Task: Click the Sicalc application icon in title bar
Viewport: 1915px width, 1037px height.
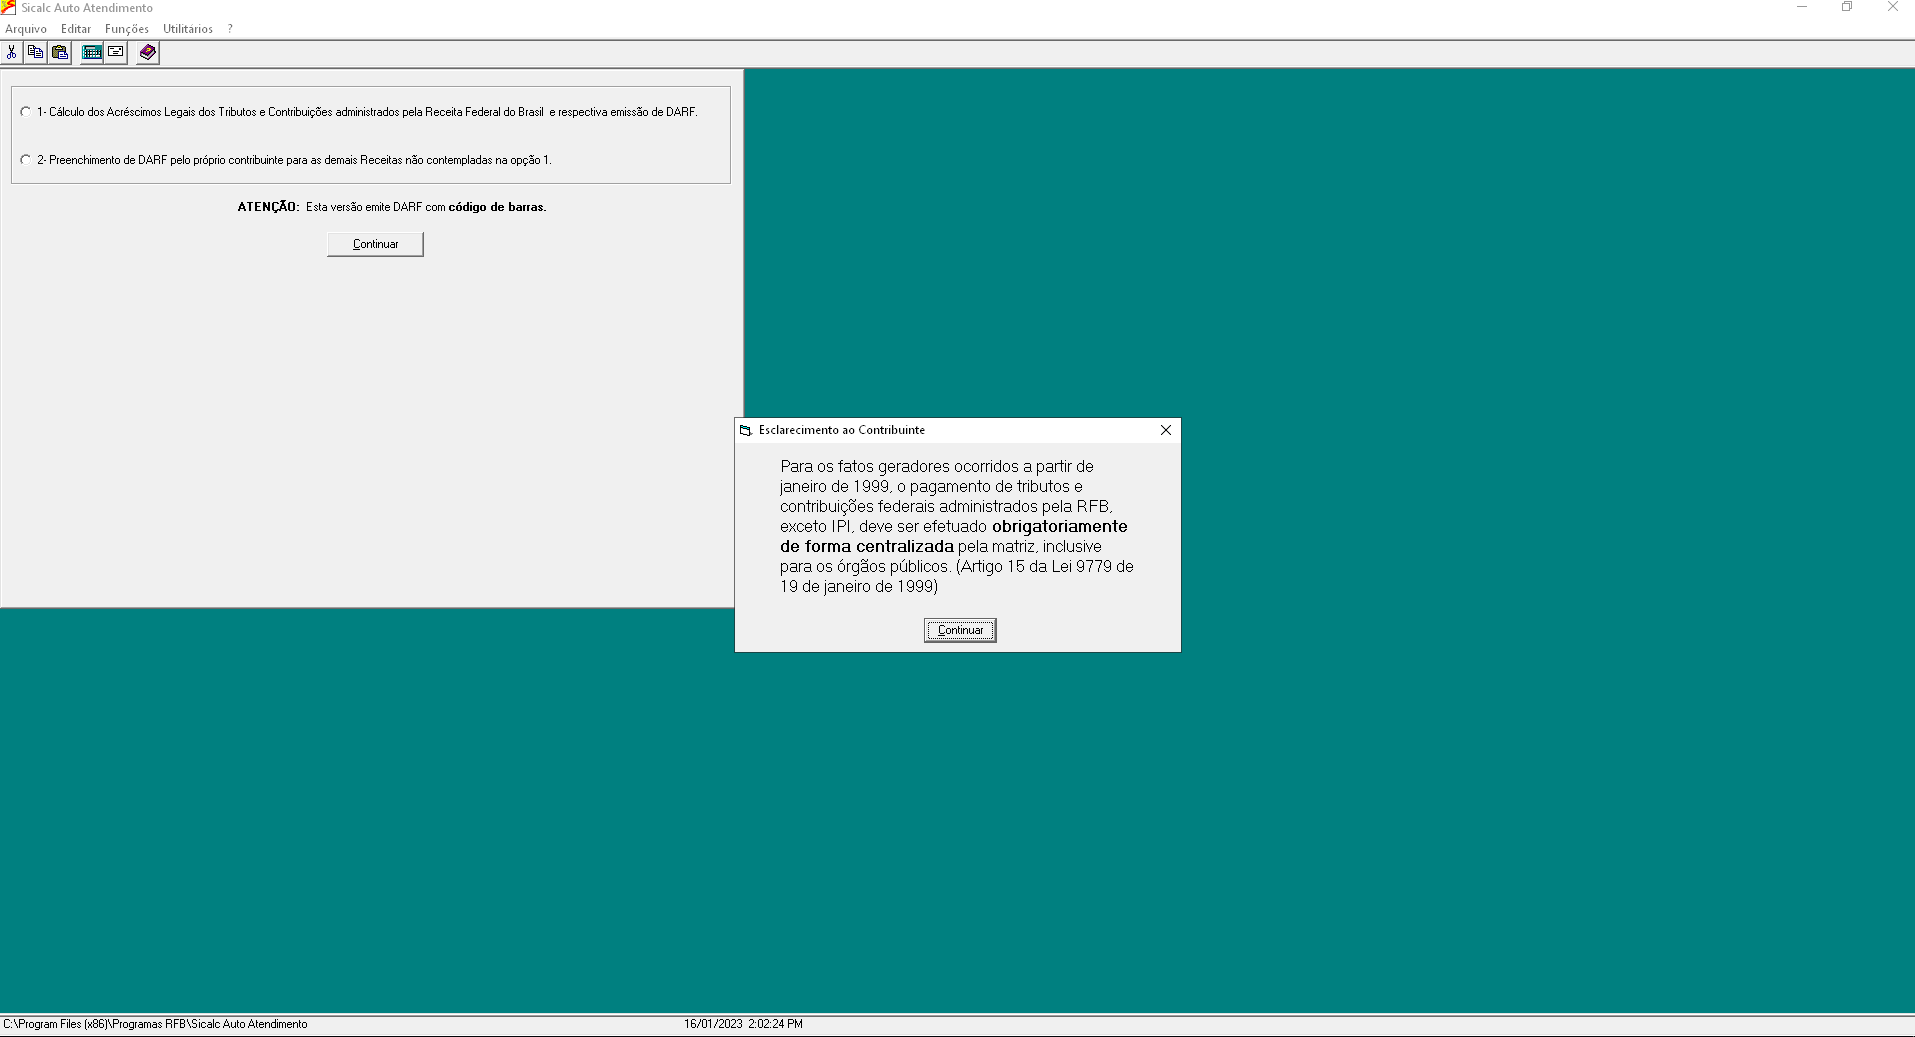Action: coord(8,7)
